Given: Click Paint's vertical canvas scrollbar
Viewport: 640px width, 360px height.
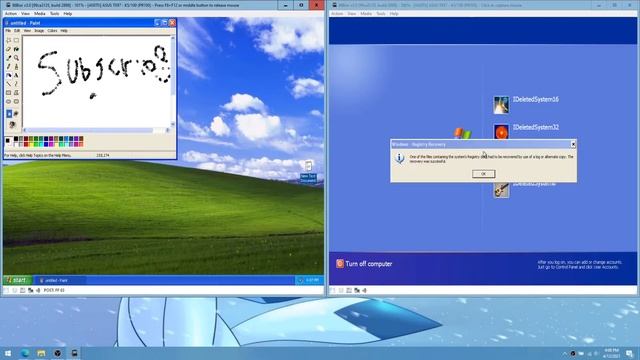Looking at the screenshot, I should (173, 81).
